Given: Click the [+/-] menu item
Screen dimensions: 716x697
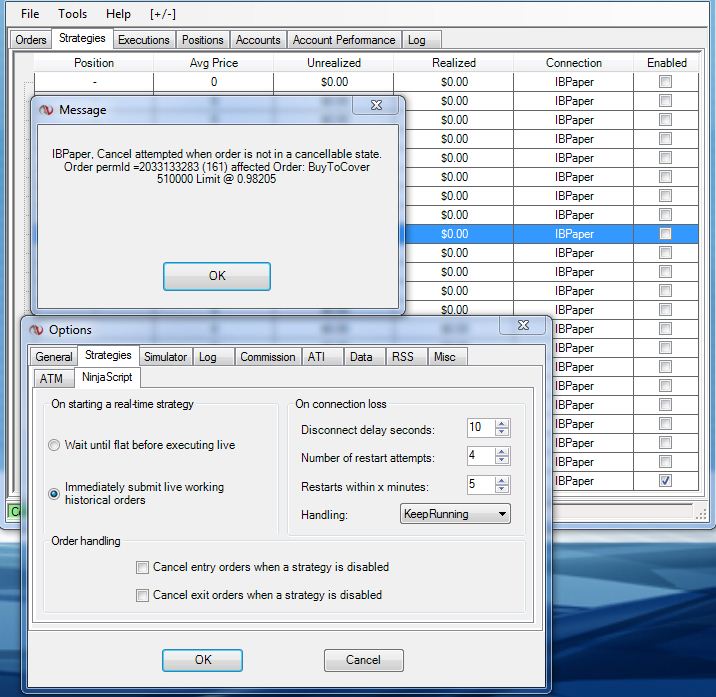Looking at the screenshot, I should pos(163,14).
